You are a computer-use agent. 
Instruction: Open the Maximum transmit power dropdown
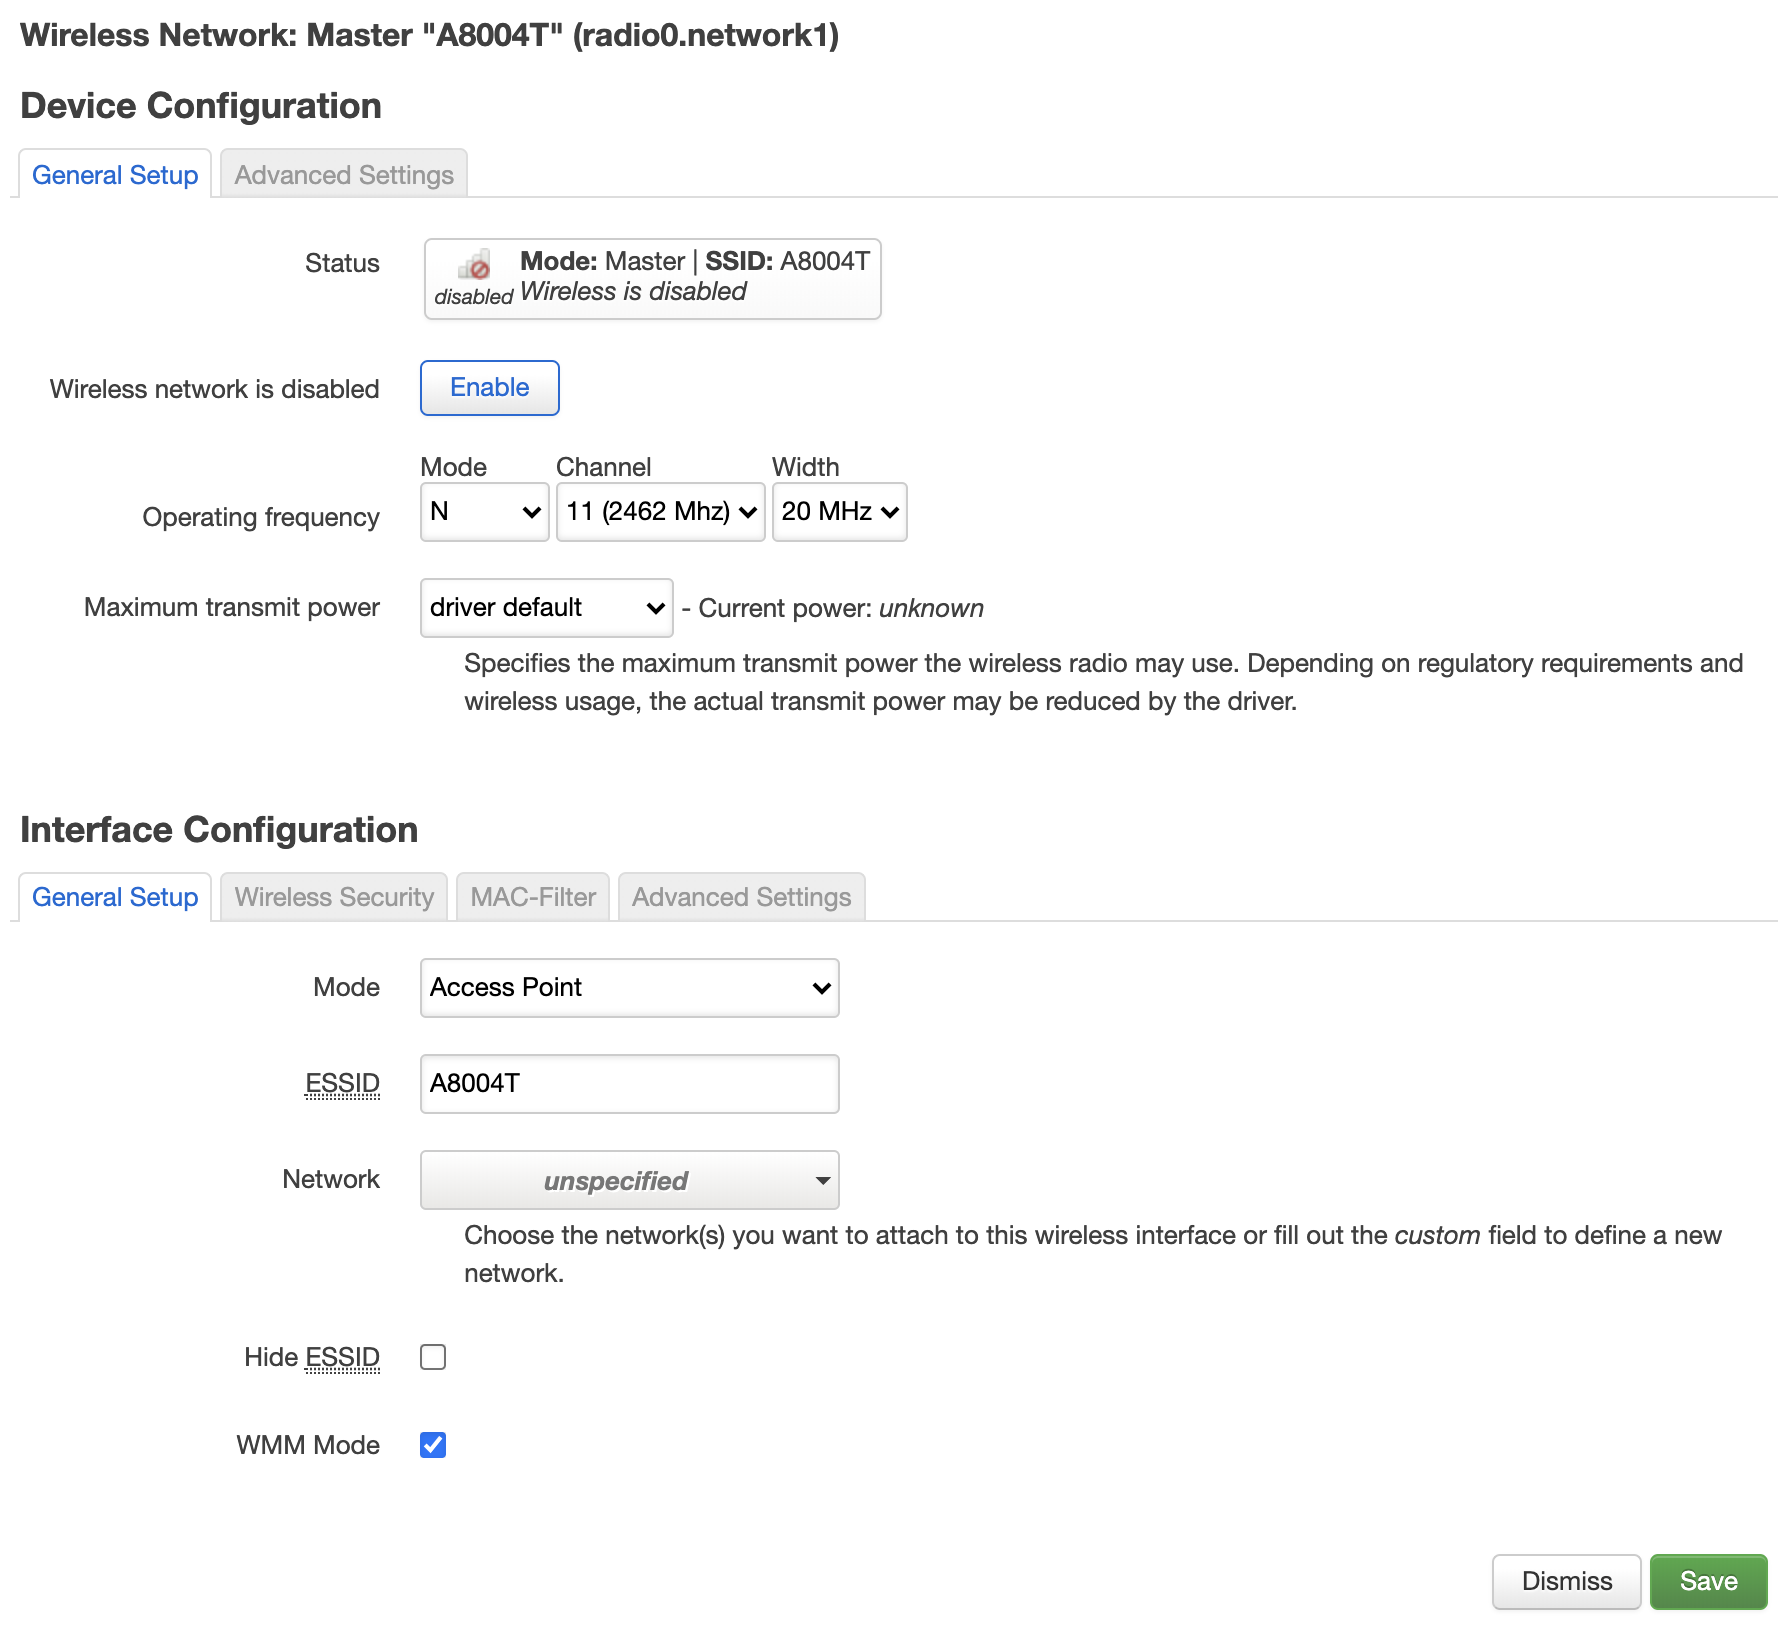click(x=547, y=608)
